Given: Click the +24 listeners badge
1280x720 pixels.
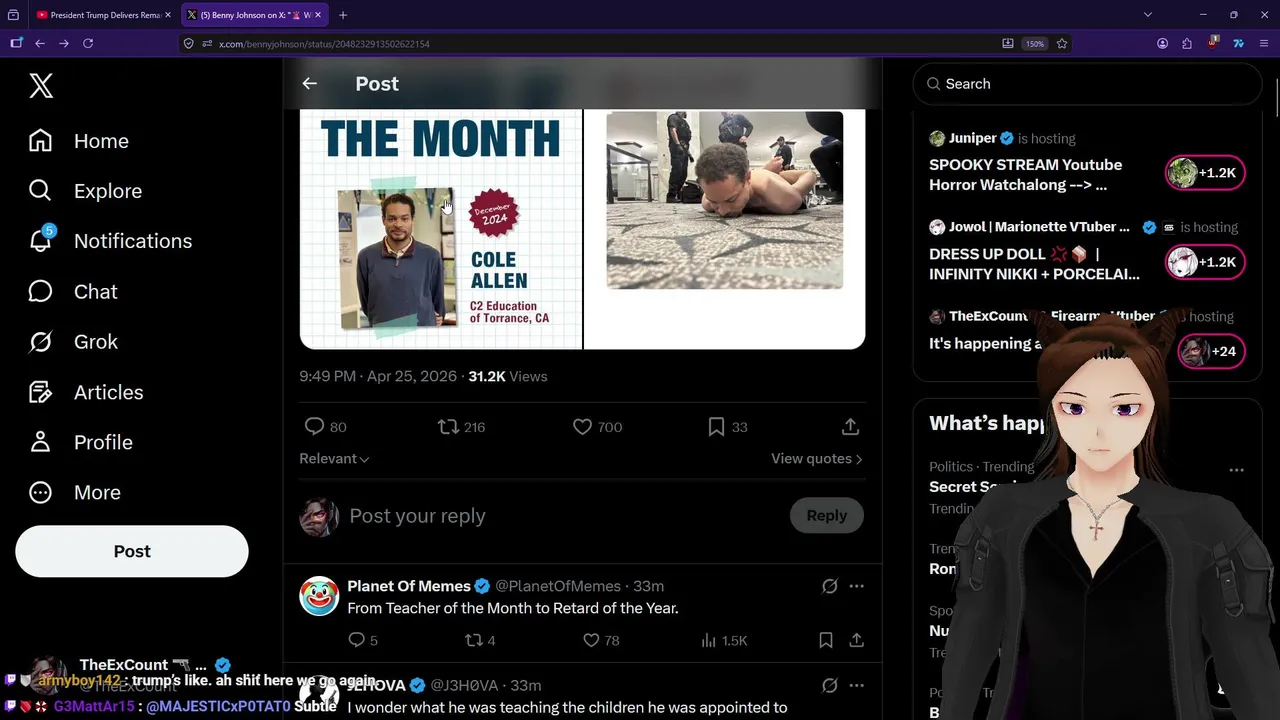Looking at the screenshot, I should coord(1211,351).
